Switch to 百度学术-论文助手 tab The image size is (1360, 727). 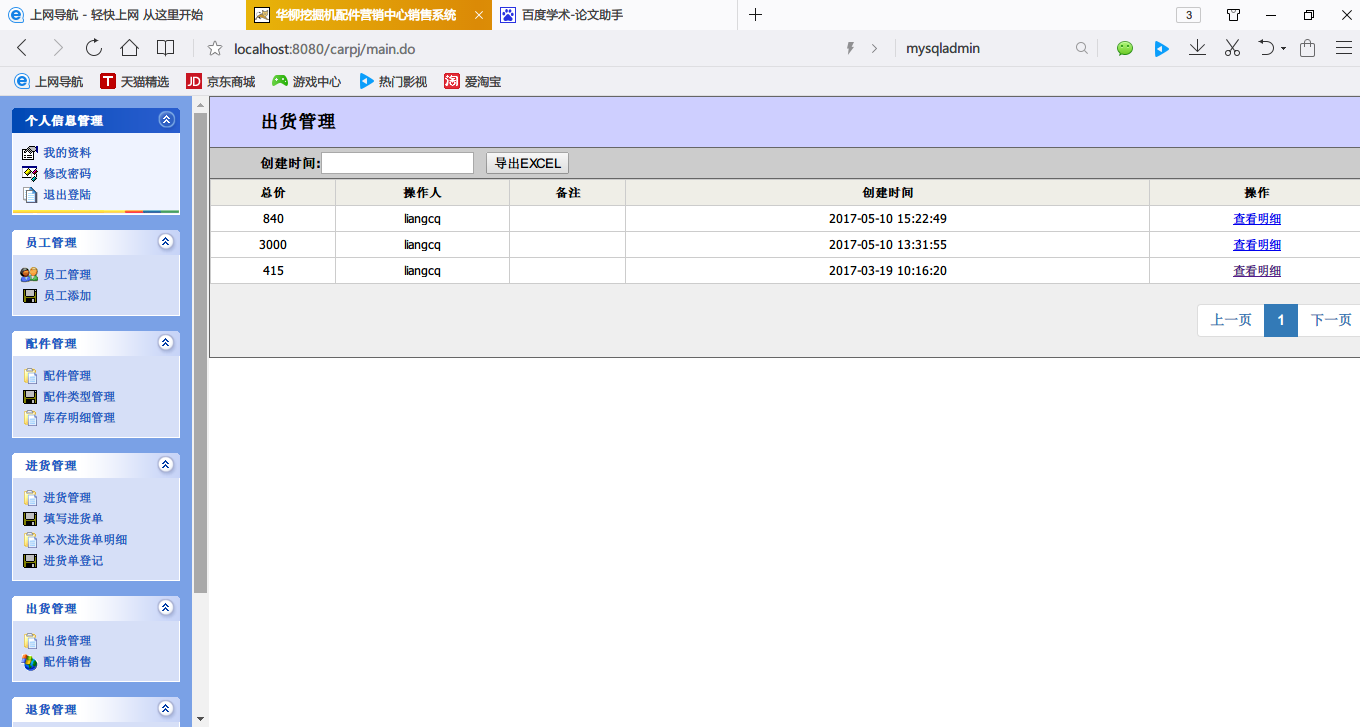point(615,15)
